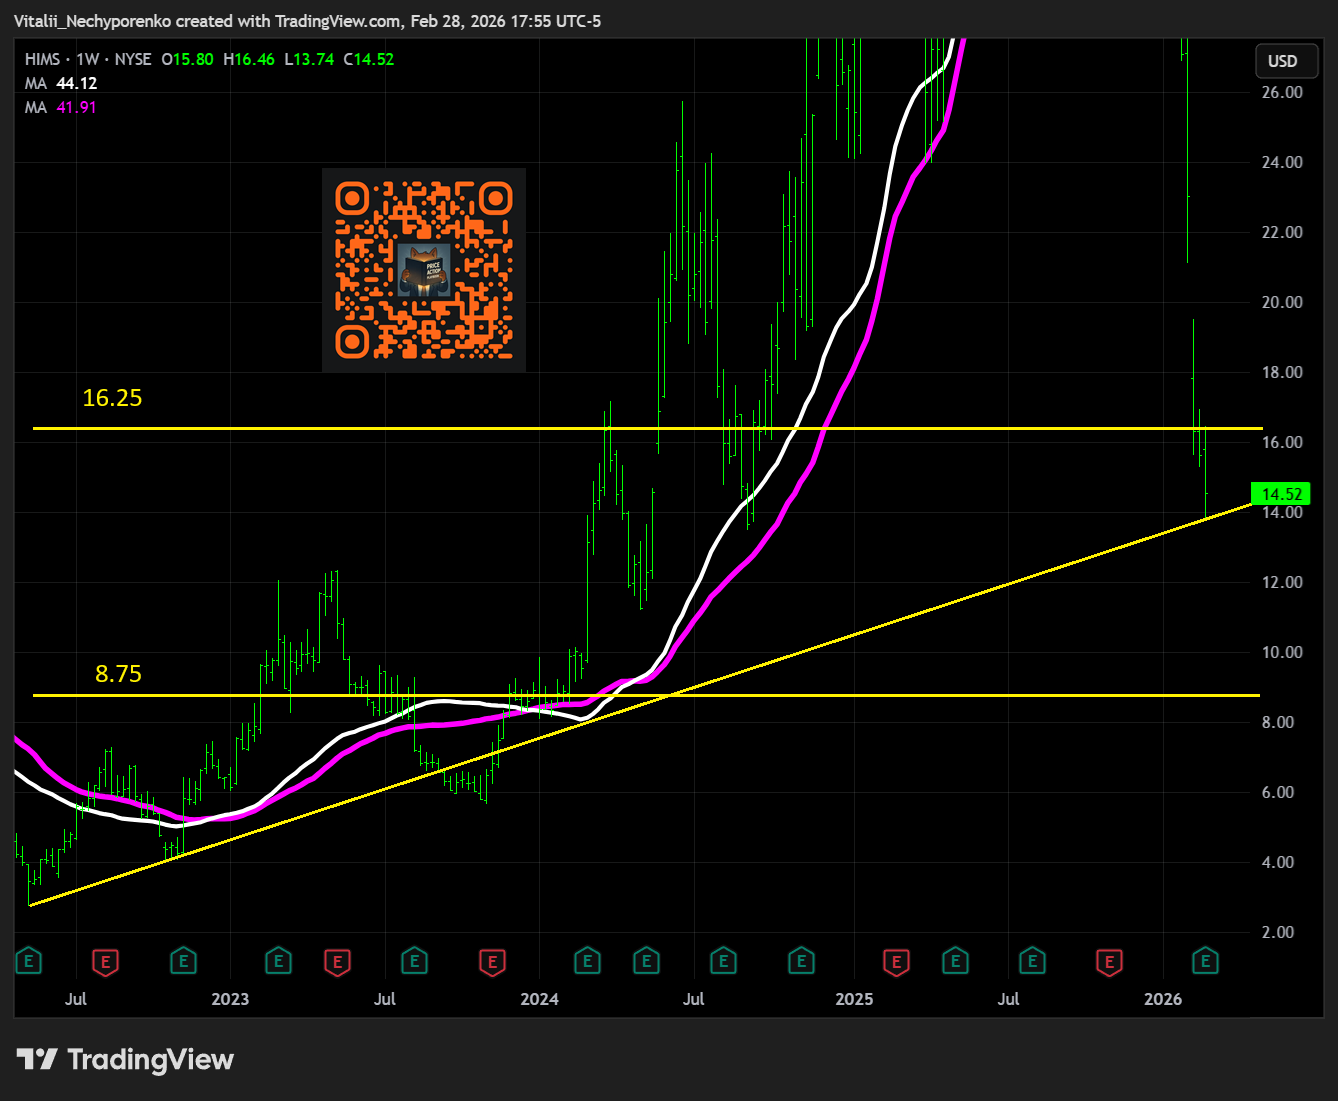This screenshot has height=1101, width=1338.
Task: Select the yellow 8.75 text annotation
Action: [118, 674]
